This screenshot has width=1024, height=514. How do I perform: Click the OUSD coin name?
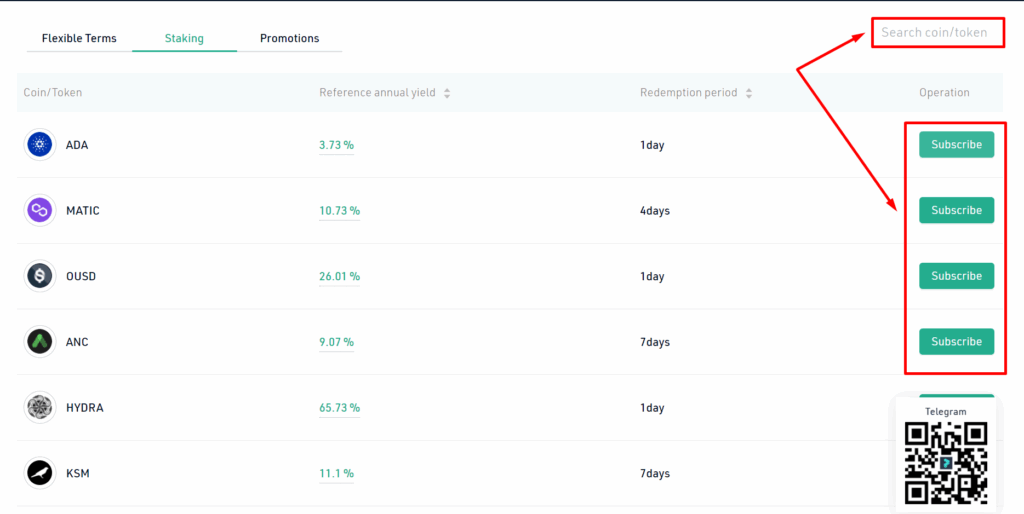coord(81,276)
